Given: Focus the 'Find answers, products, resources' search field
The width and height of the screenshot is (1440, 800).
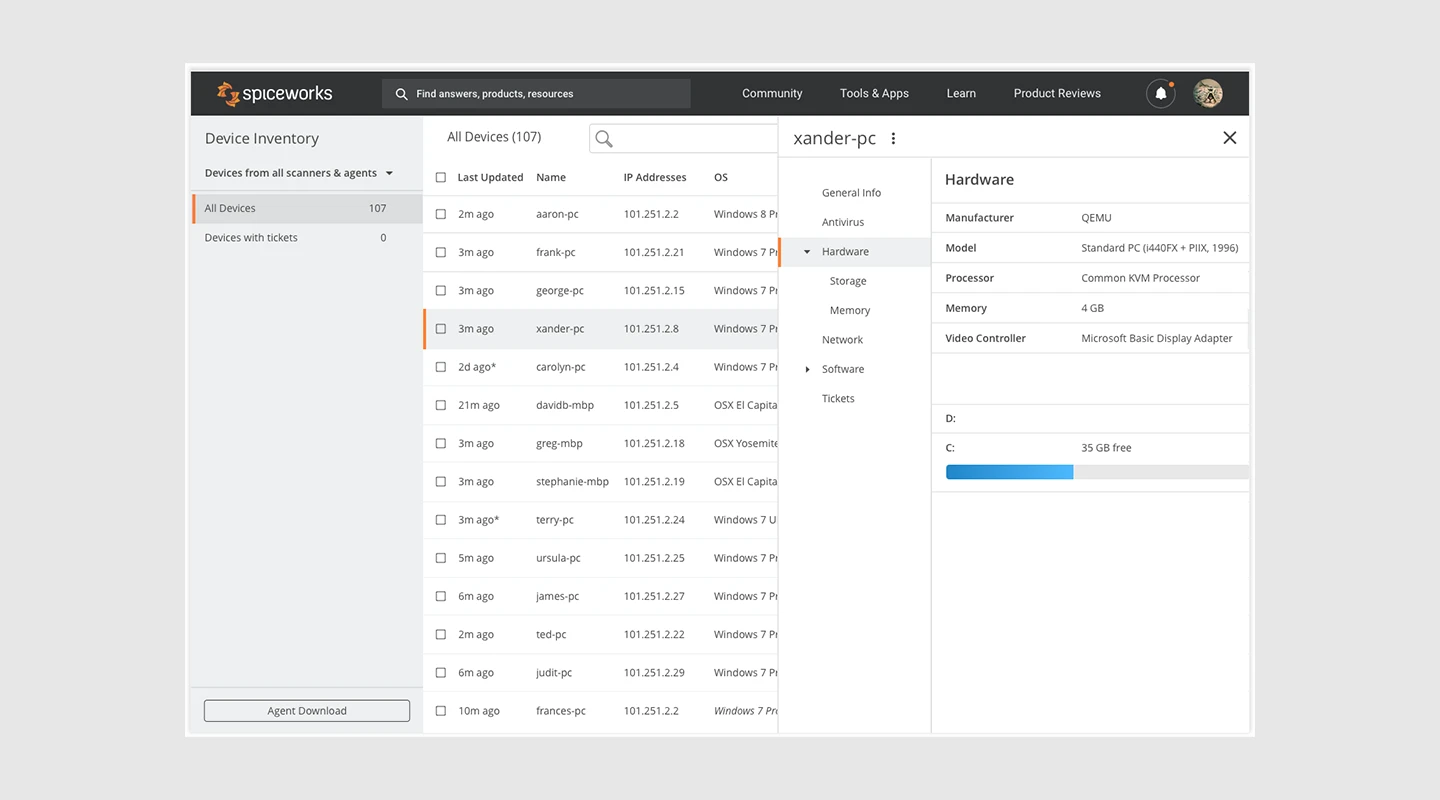Looking at the screenshot, I should click(x=536, y=94).
